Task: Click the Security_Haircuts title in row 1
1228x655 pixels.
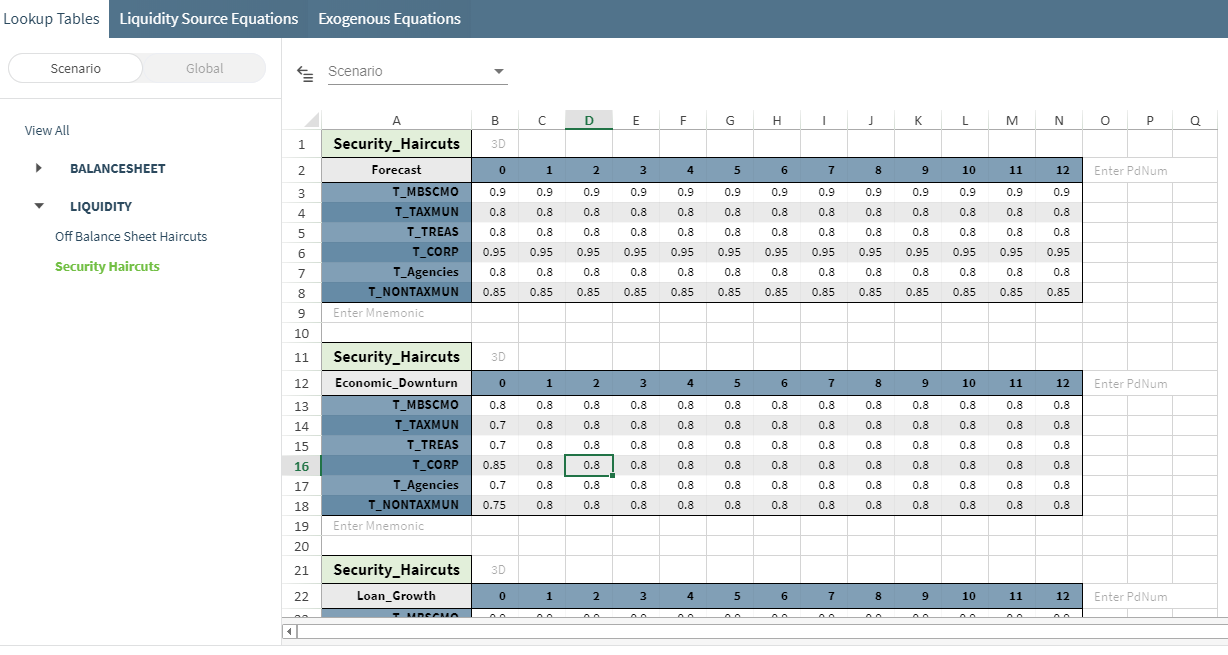Action: (x=396, y=144)
